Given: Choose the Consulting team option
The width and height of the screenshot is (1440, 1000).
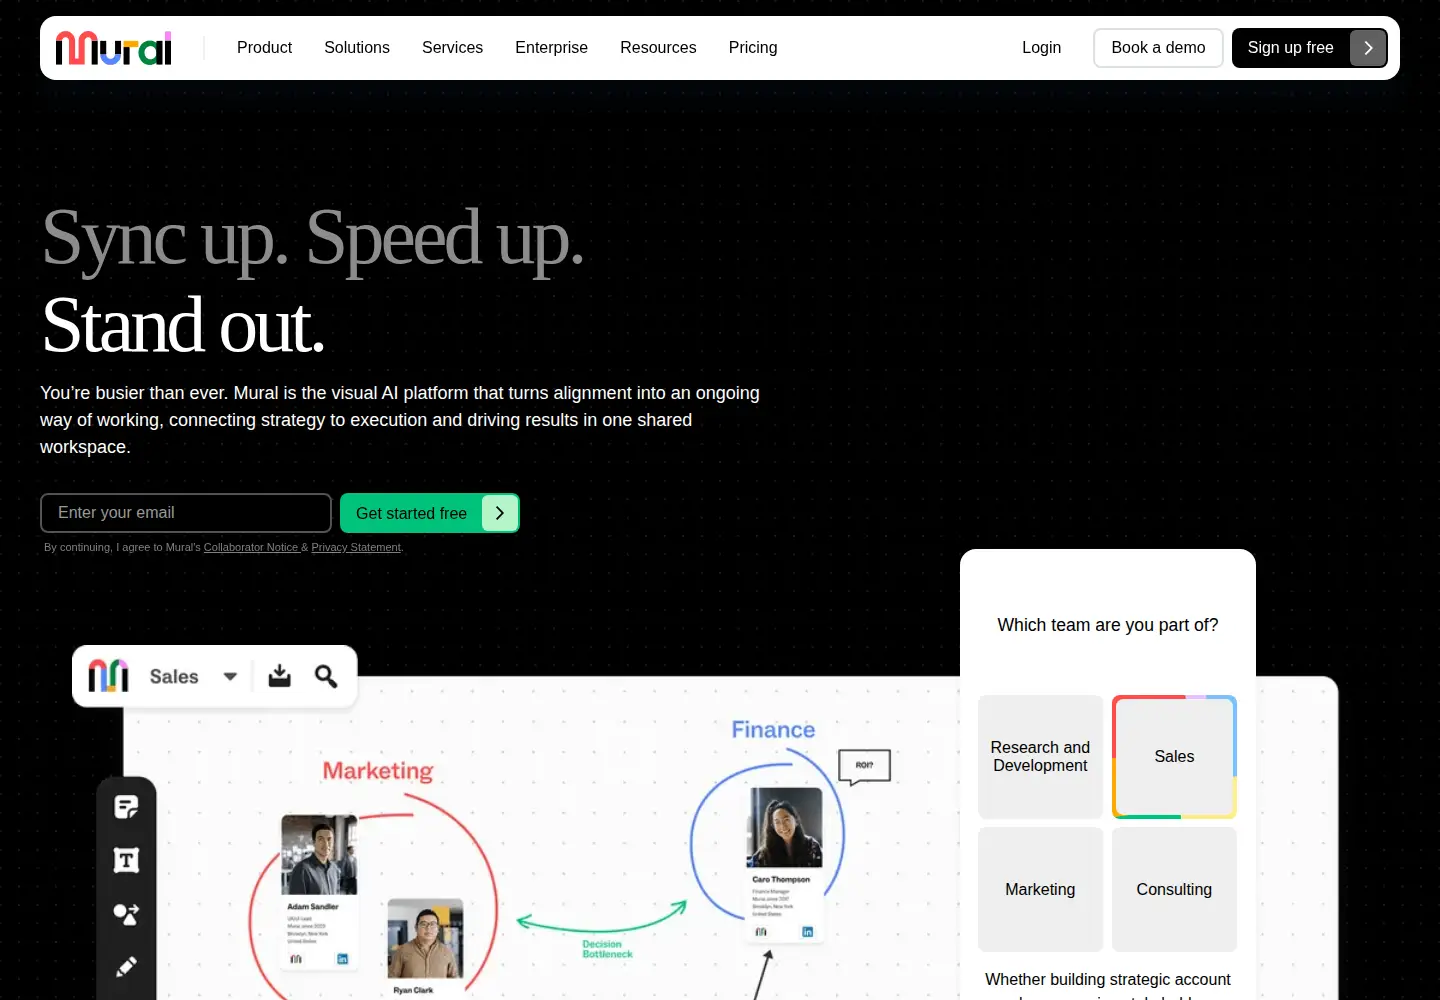Looking at the screenshot, I should point(1174,889).
